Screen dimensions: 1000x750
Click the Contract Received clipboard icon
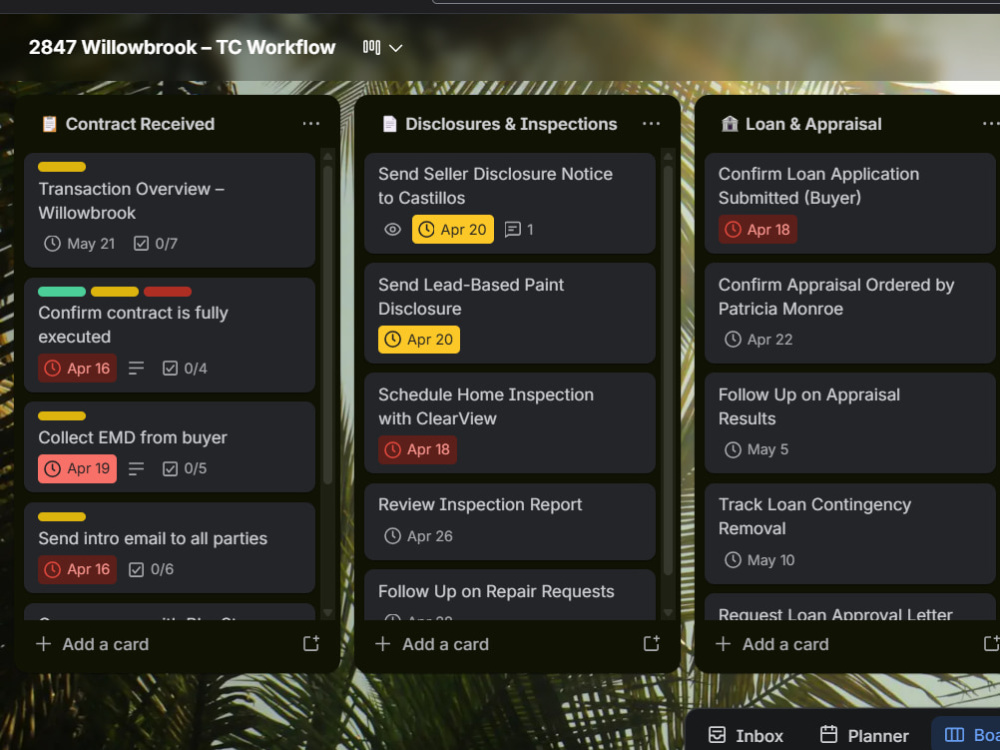(49, 124)
